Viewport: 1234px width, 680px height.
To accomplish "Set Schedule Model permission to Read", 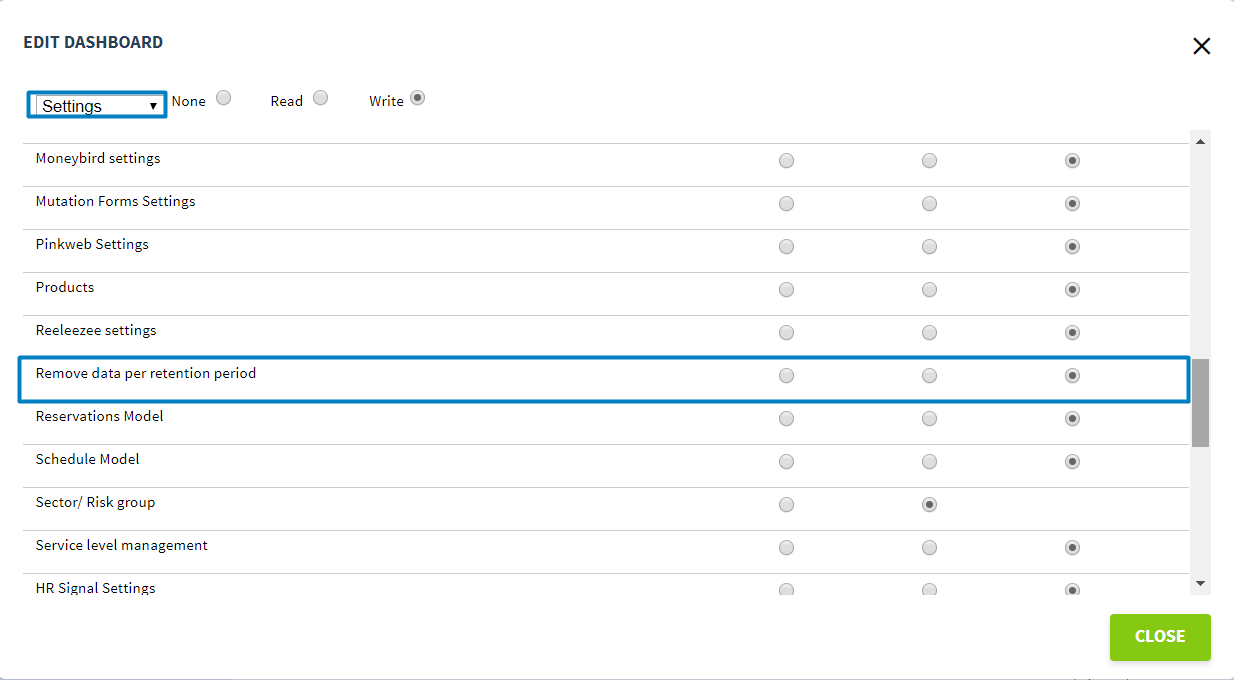I will click(x=929, y=461).
